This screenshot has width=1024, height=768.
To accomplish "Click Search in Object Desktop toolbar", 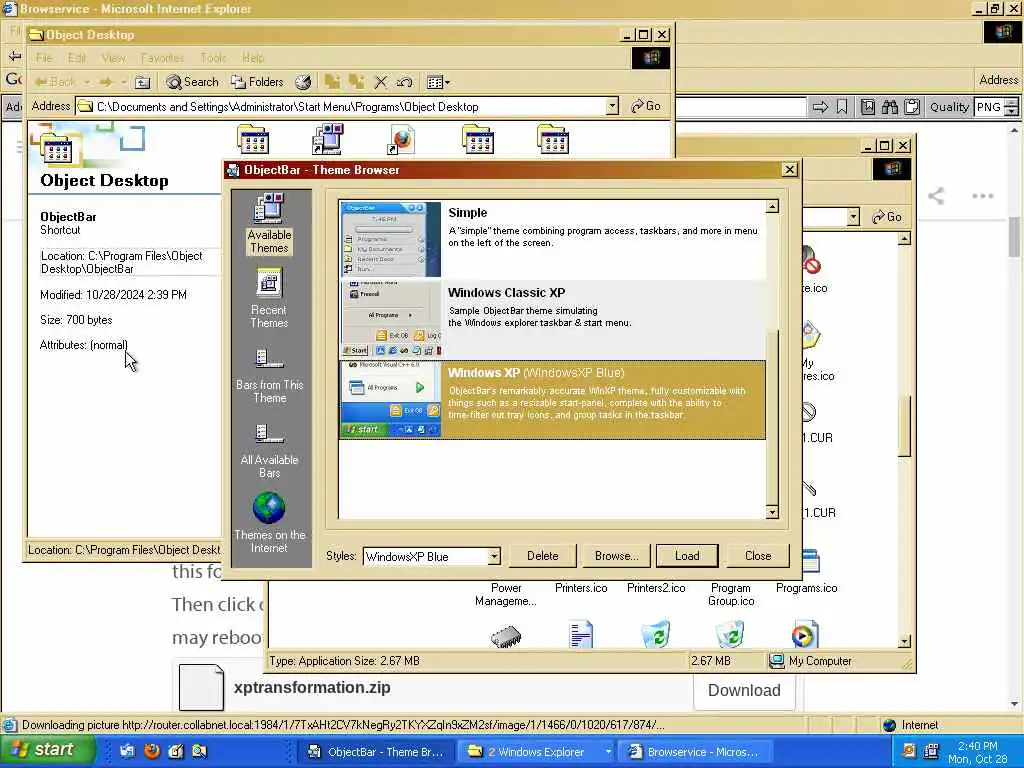I will (x=192, y=82).
